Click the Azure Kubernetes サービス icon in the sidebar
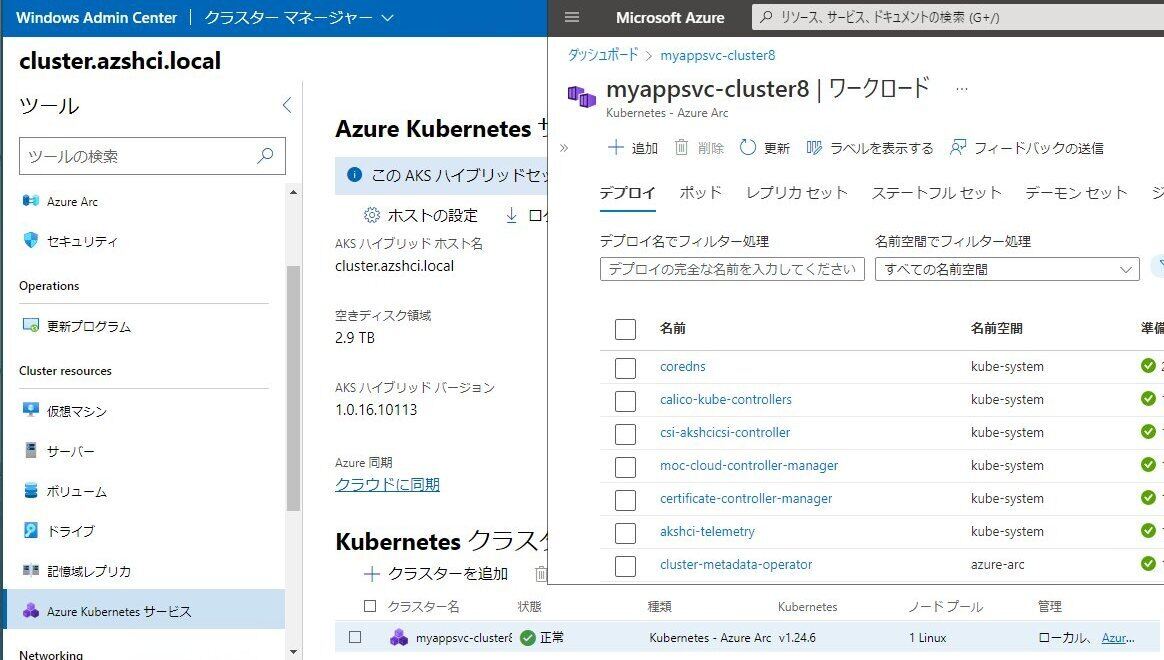This screenshot has width=1164, height=660. click(x=30, y=610)
